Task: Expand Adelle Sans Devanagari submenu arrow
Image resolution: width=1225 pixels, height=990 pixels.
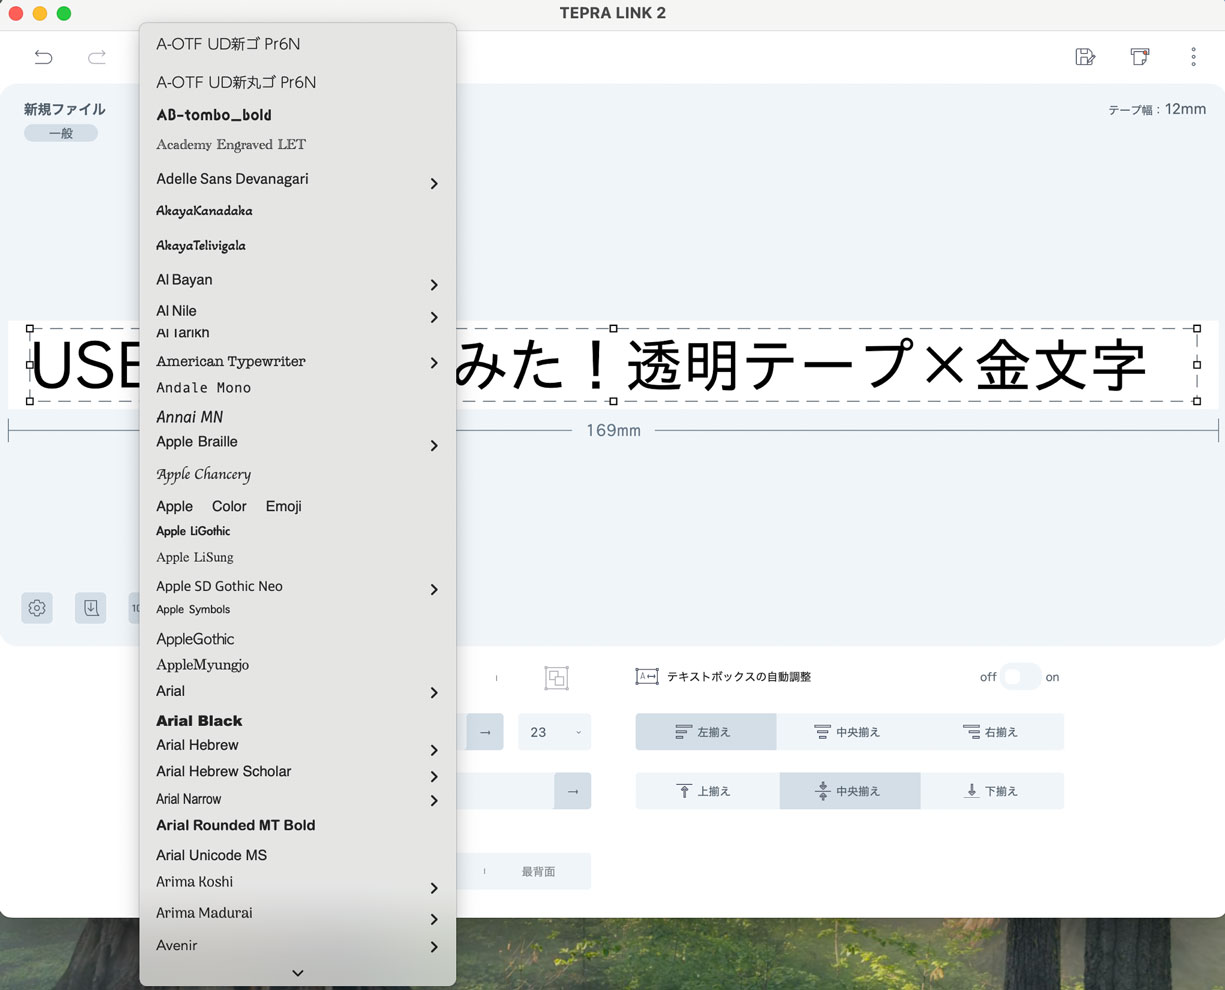Action: click(x=434, y=183)
